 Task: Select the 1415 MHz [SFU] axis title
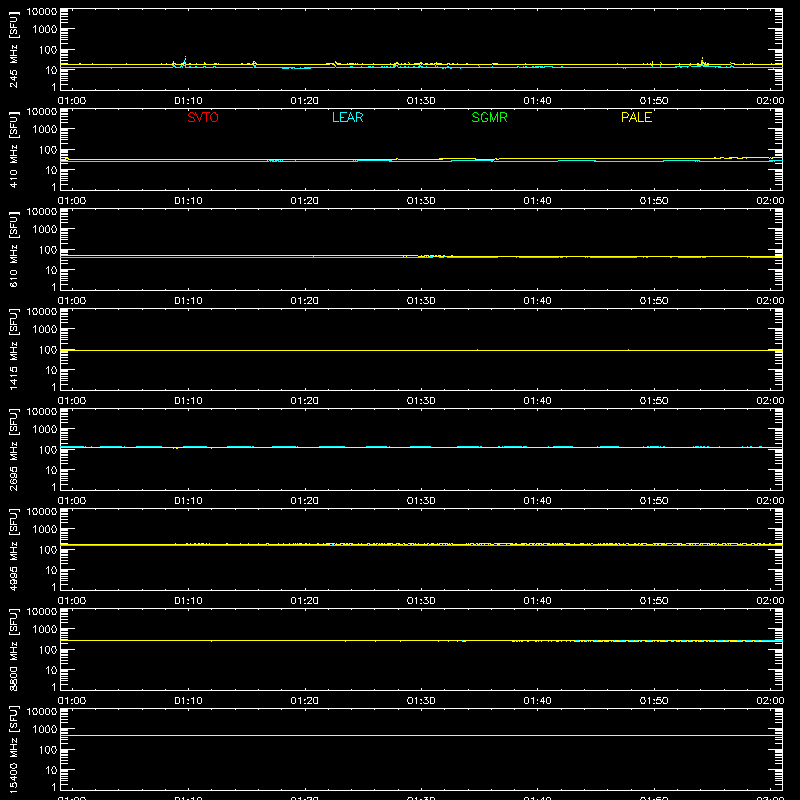point(14,349)
